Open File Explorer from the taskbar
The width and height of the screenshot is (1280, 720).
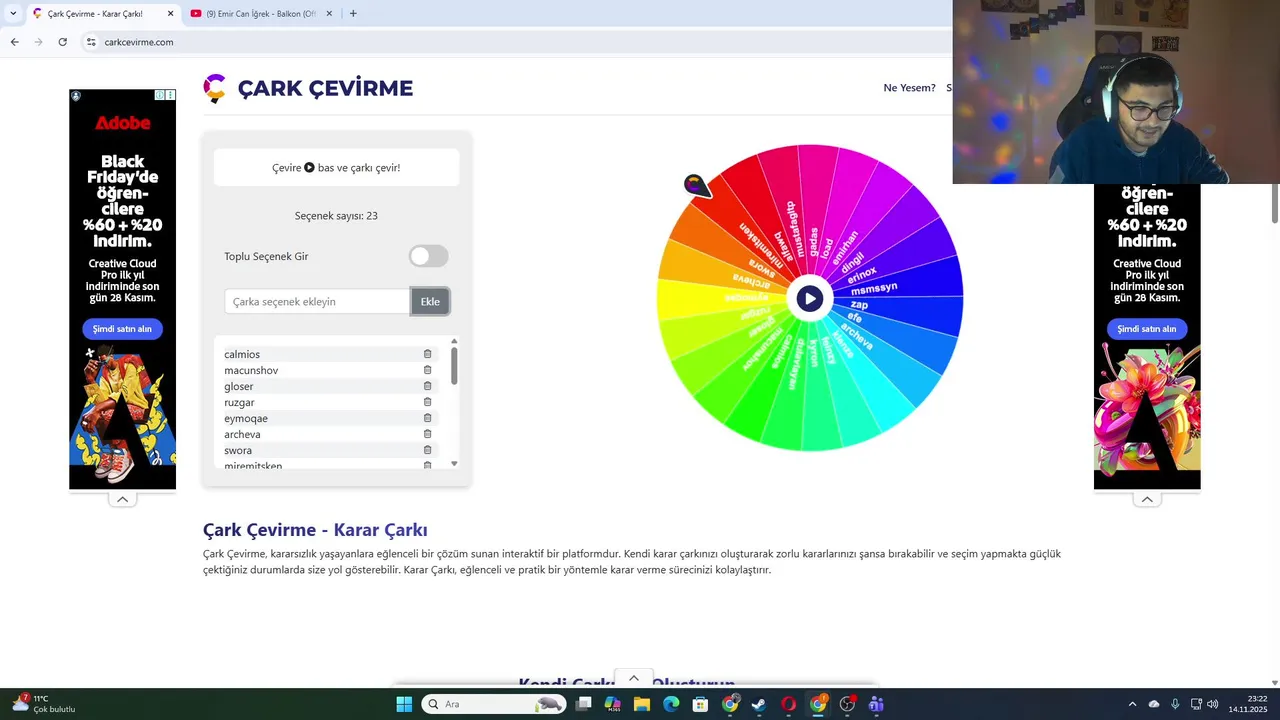[642, 704]
